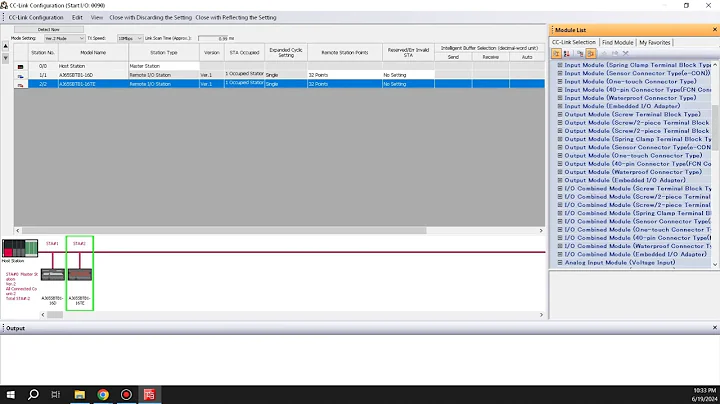Click the Link Scan Time value field

[x=213, y=39]
